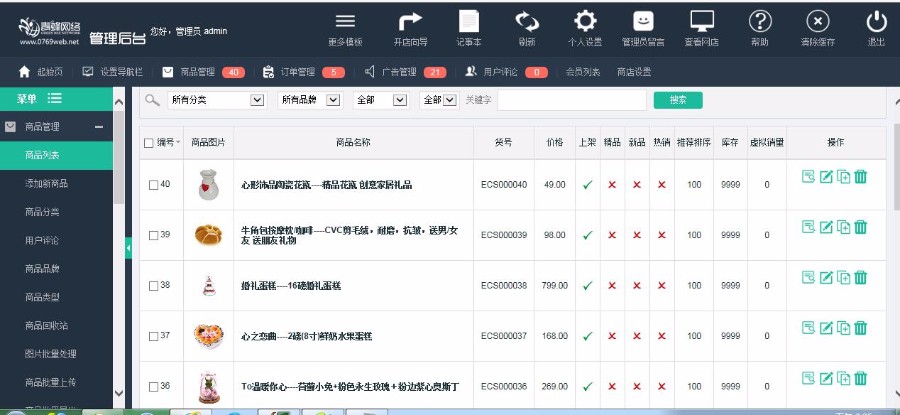
Task: Go to the 起始页 home tab
Action: [41, 72]
